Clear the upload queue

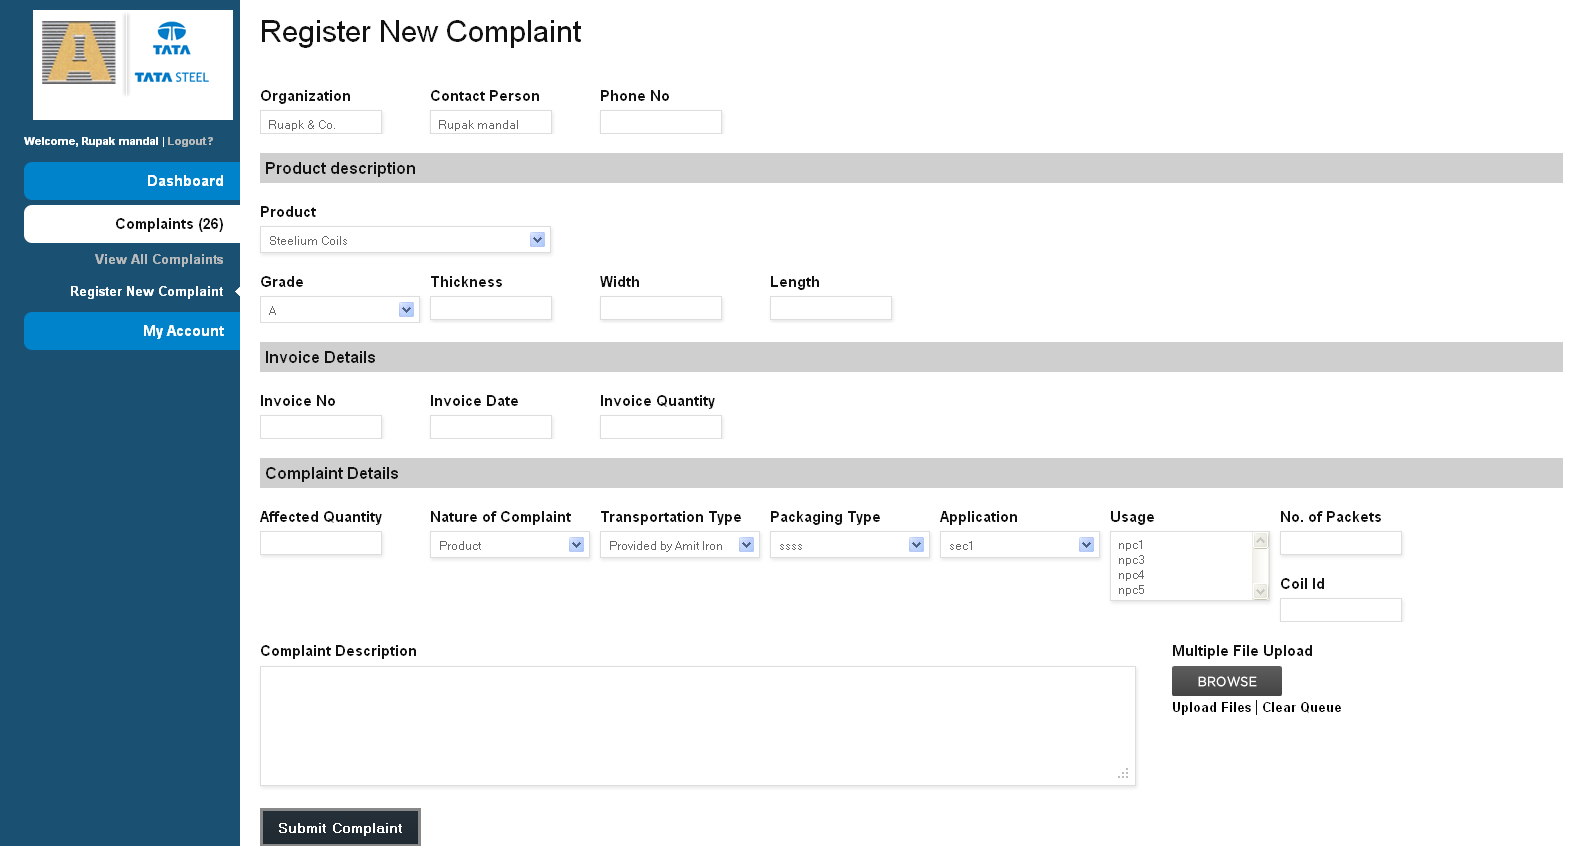coord(1301,707)
